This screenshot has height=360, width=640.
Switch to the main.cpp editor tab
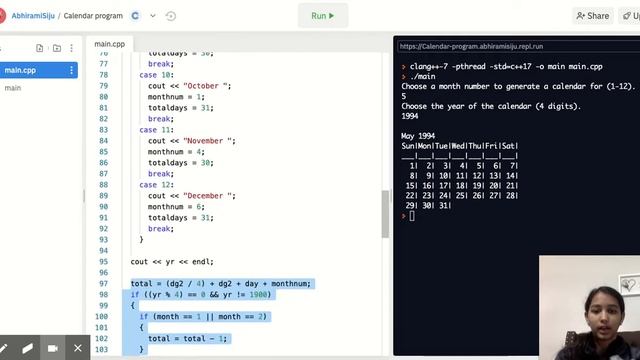(109, 44)
